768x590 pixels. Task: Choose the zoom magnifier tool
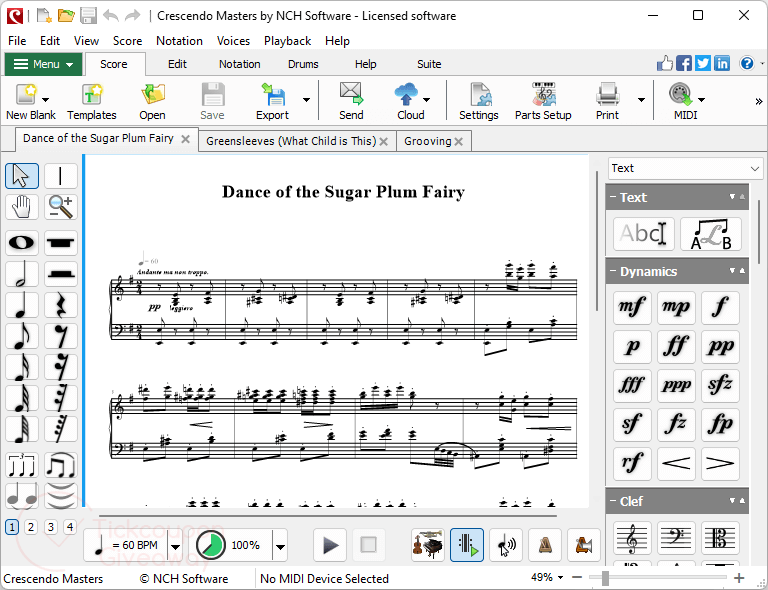pos(61,207)
